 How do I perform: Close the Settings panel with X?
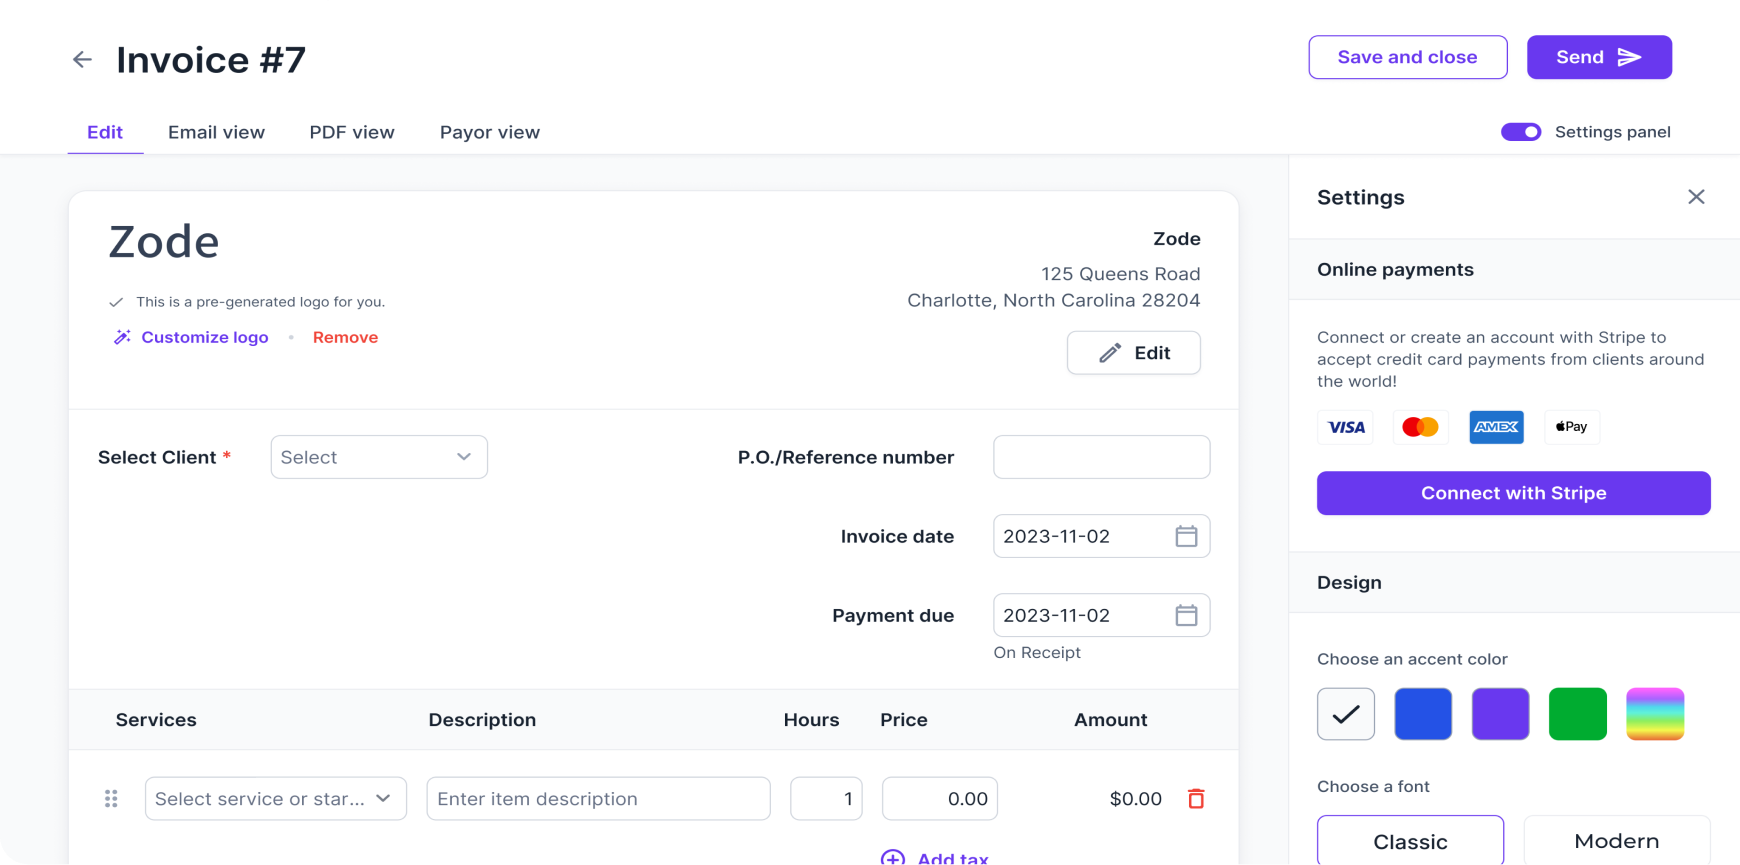pos(1696,197)
